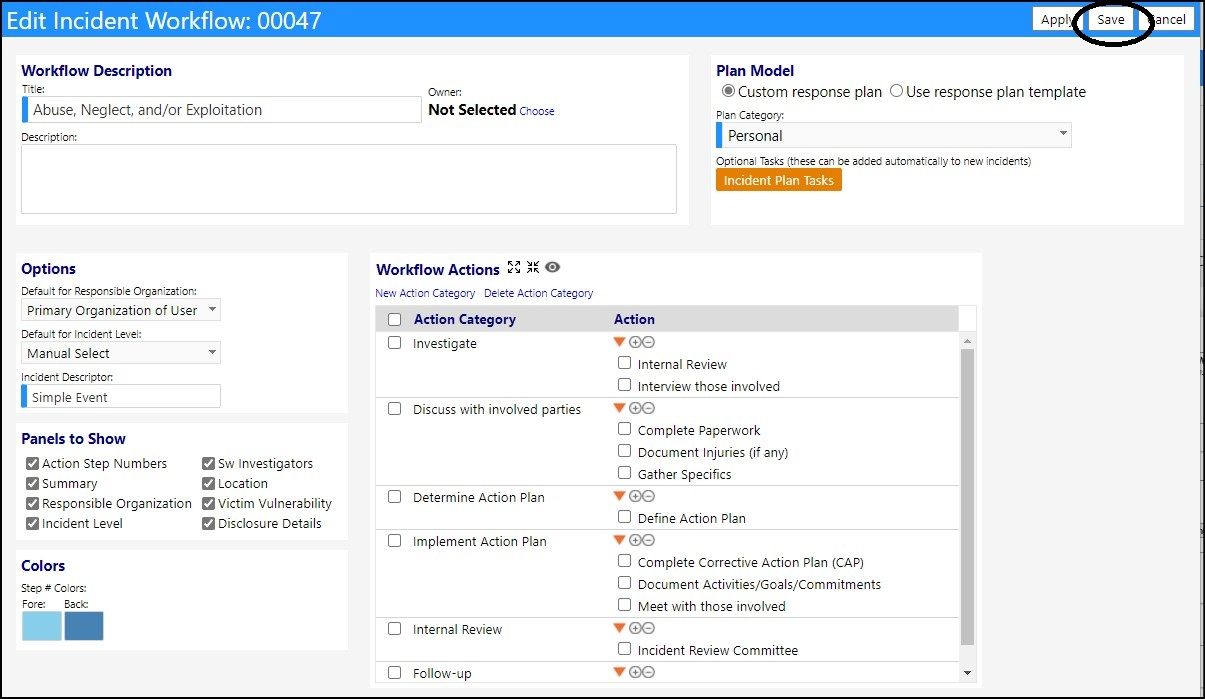Uncheck the Summary panel checkbox
This screenshot has height=699, width=1205.
[32, 483]
